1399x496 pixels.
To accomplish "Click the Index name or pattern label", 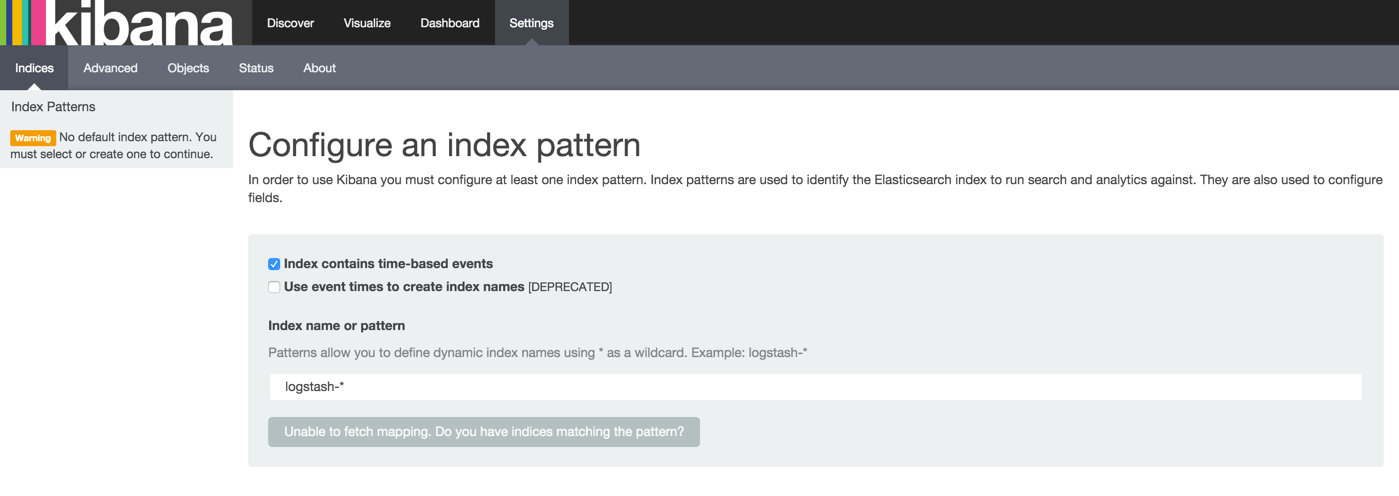I will click(336, 326).
